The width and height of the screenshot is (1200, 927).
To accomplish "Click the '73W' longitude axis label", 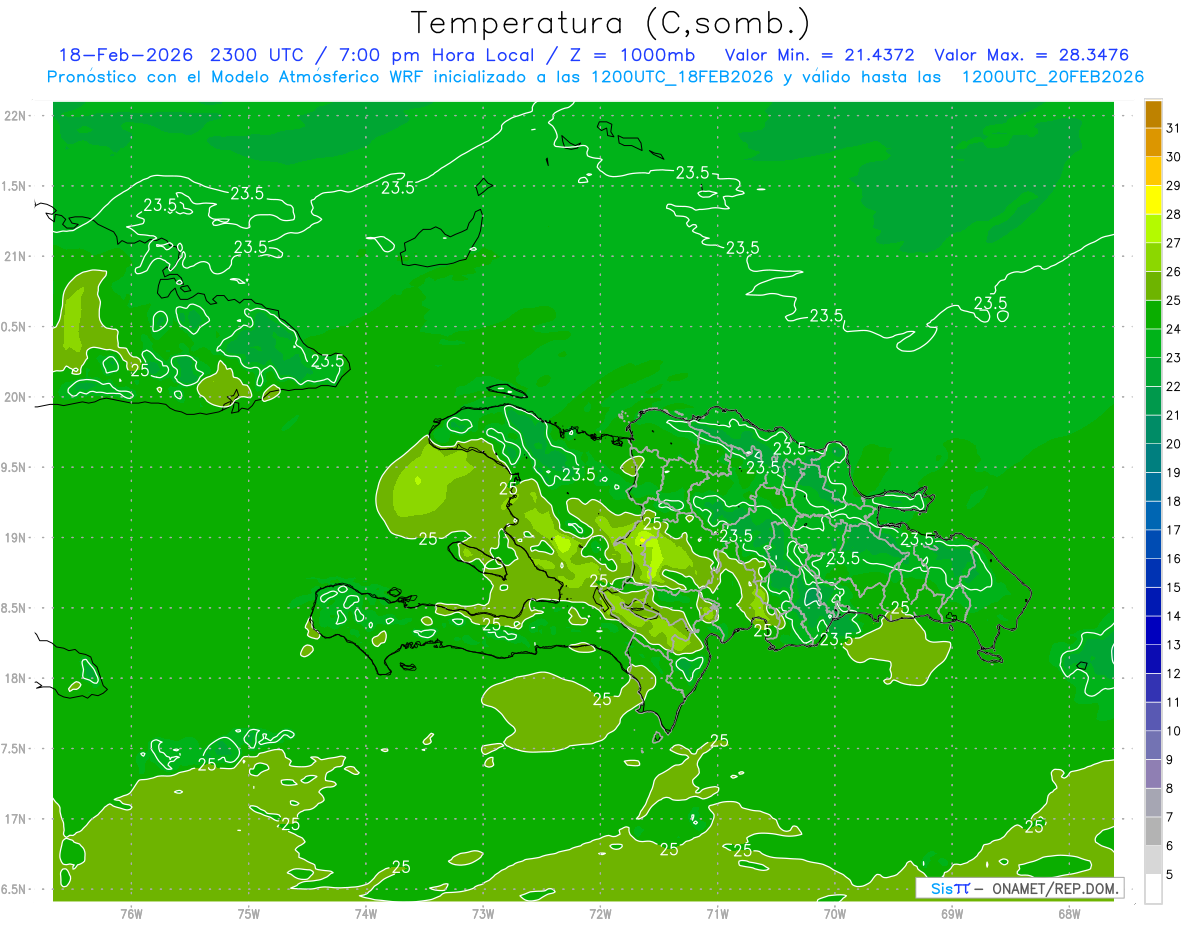I will pos(483,913).
